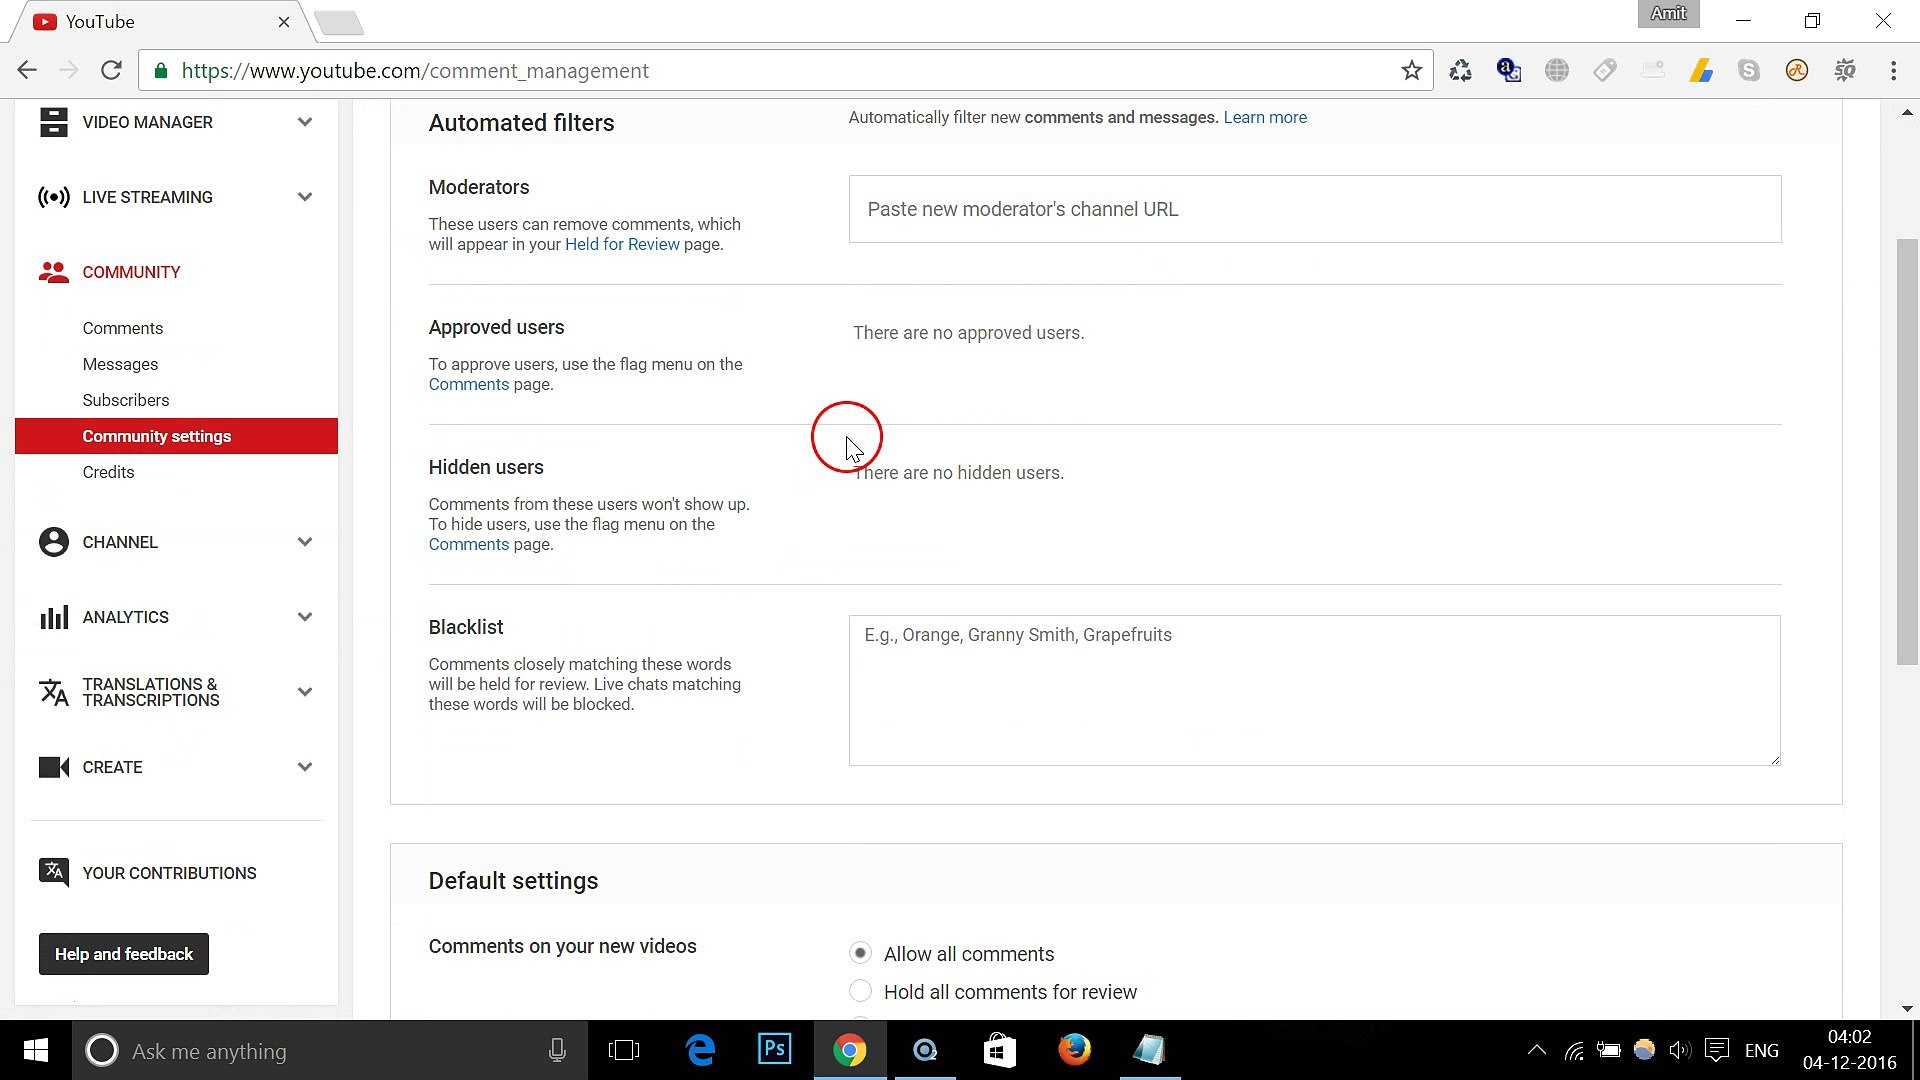1920x1080 pixels.
Task: Open the Analytics bar-chart icon
Action: [x=54, y=617]
